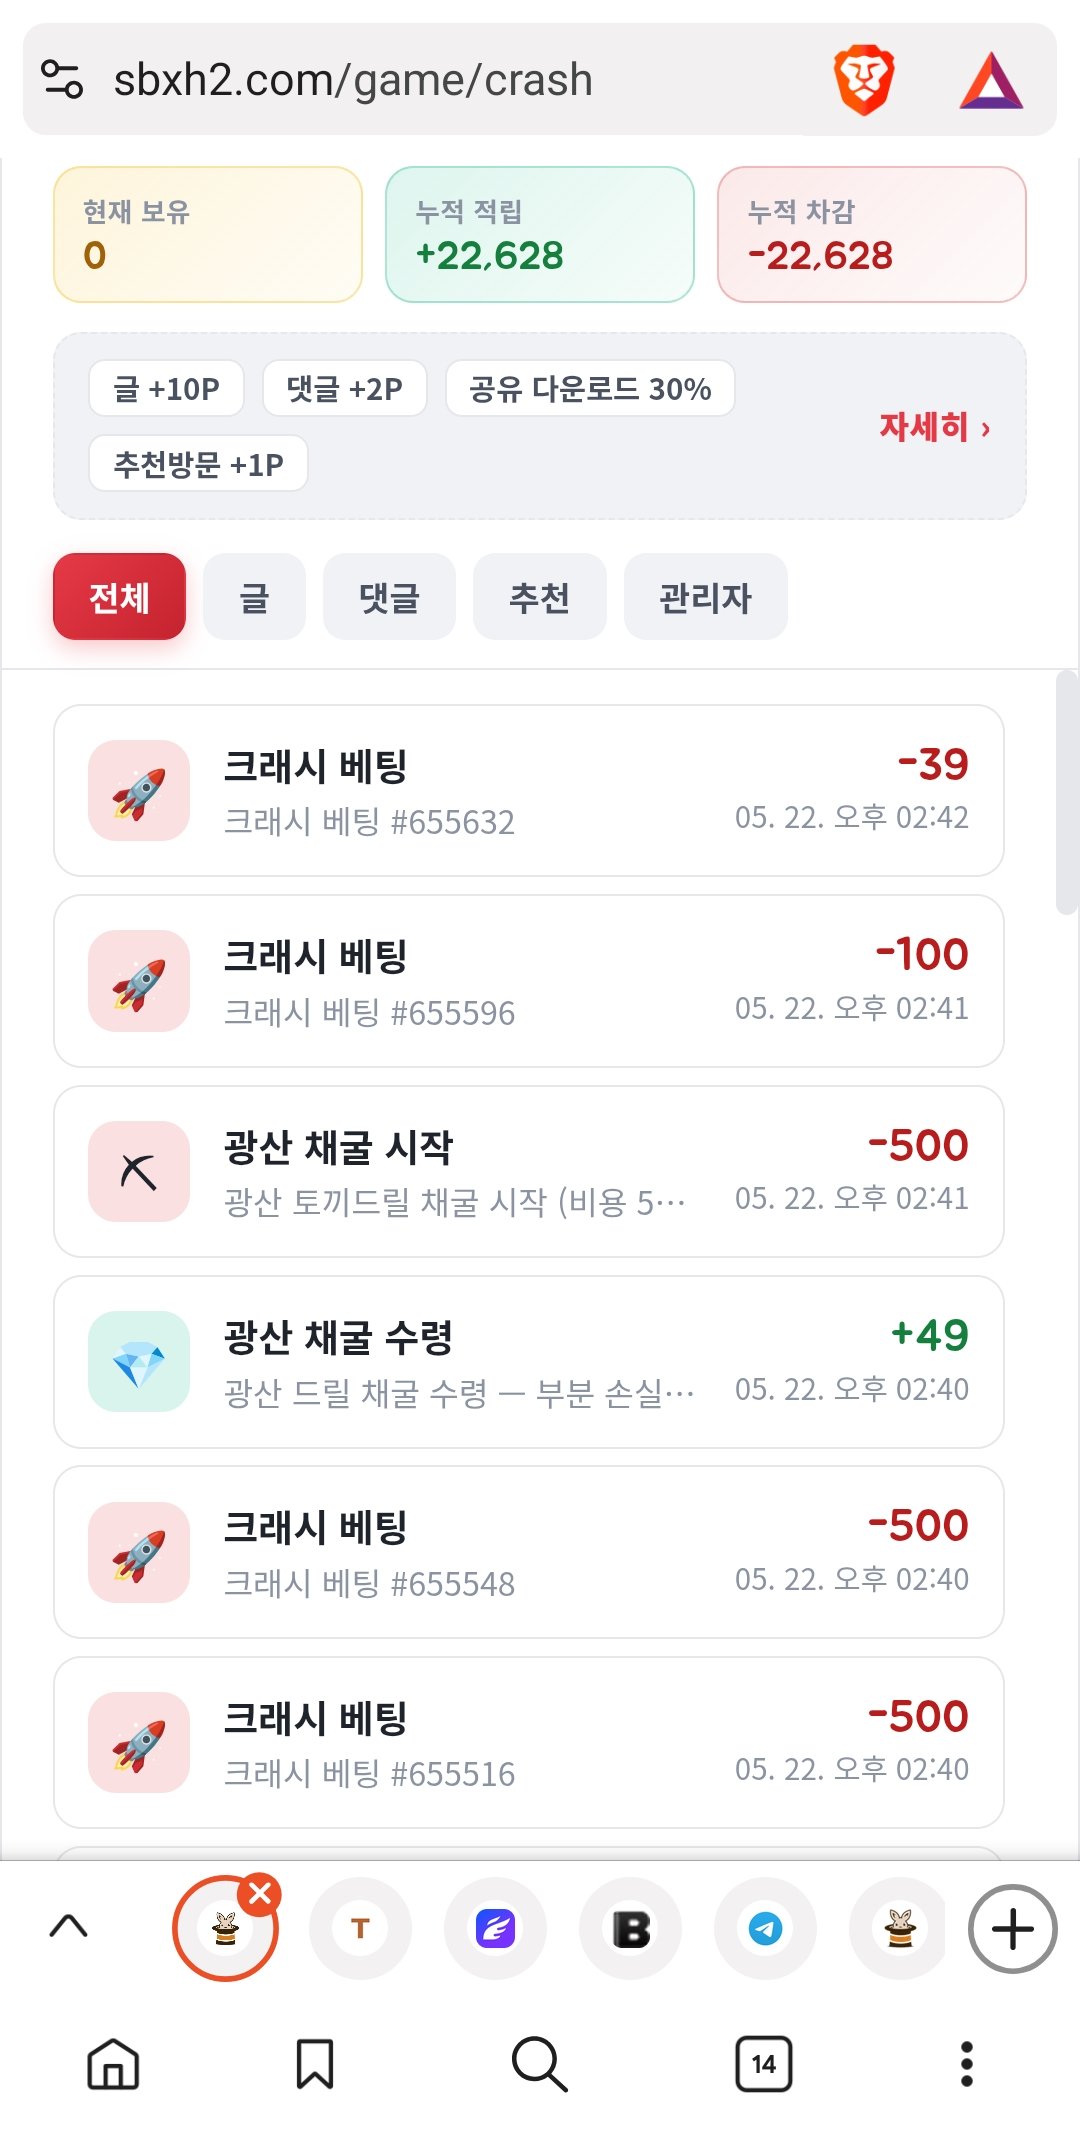Open the three-dot browser menu
1080x2131 pixels.
tap(966, 2064)
